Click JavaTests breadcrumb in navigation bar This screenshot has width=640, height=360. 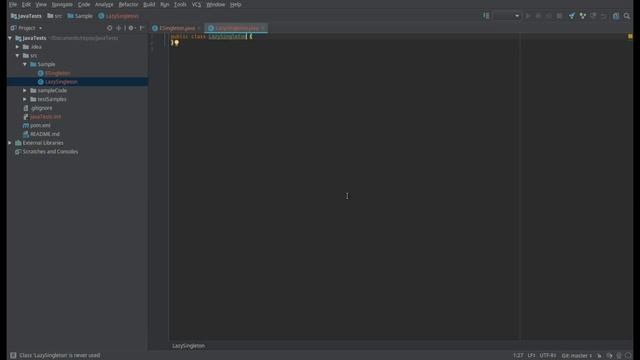tap(26, 16)
